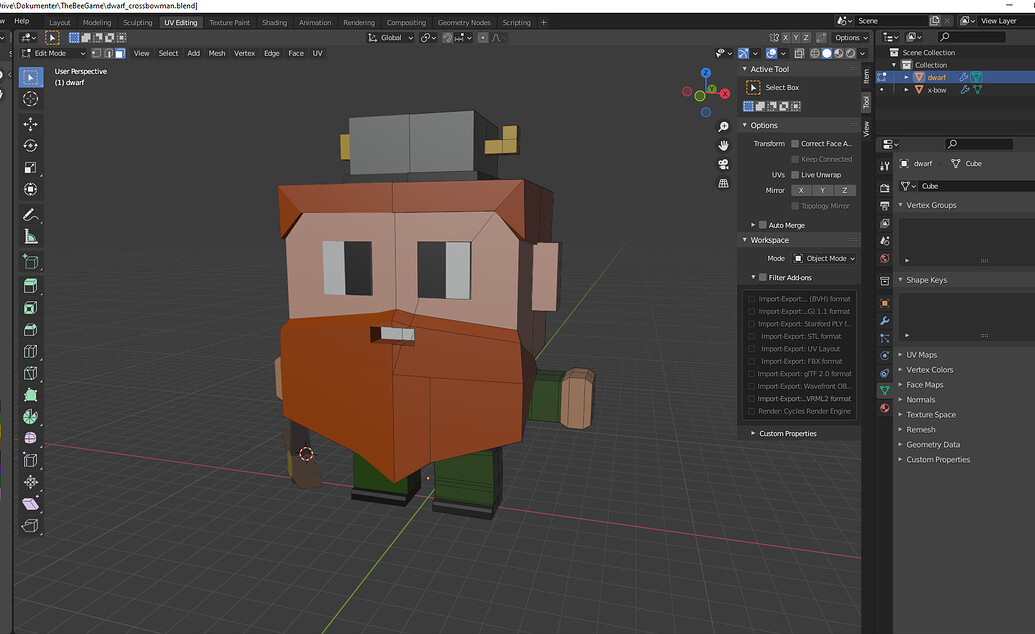Toggle camera view with camera gizmo

pos(723,164)
